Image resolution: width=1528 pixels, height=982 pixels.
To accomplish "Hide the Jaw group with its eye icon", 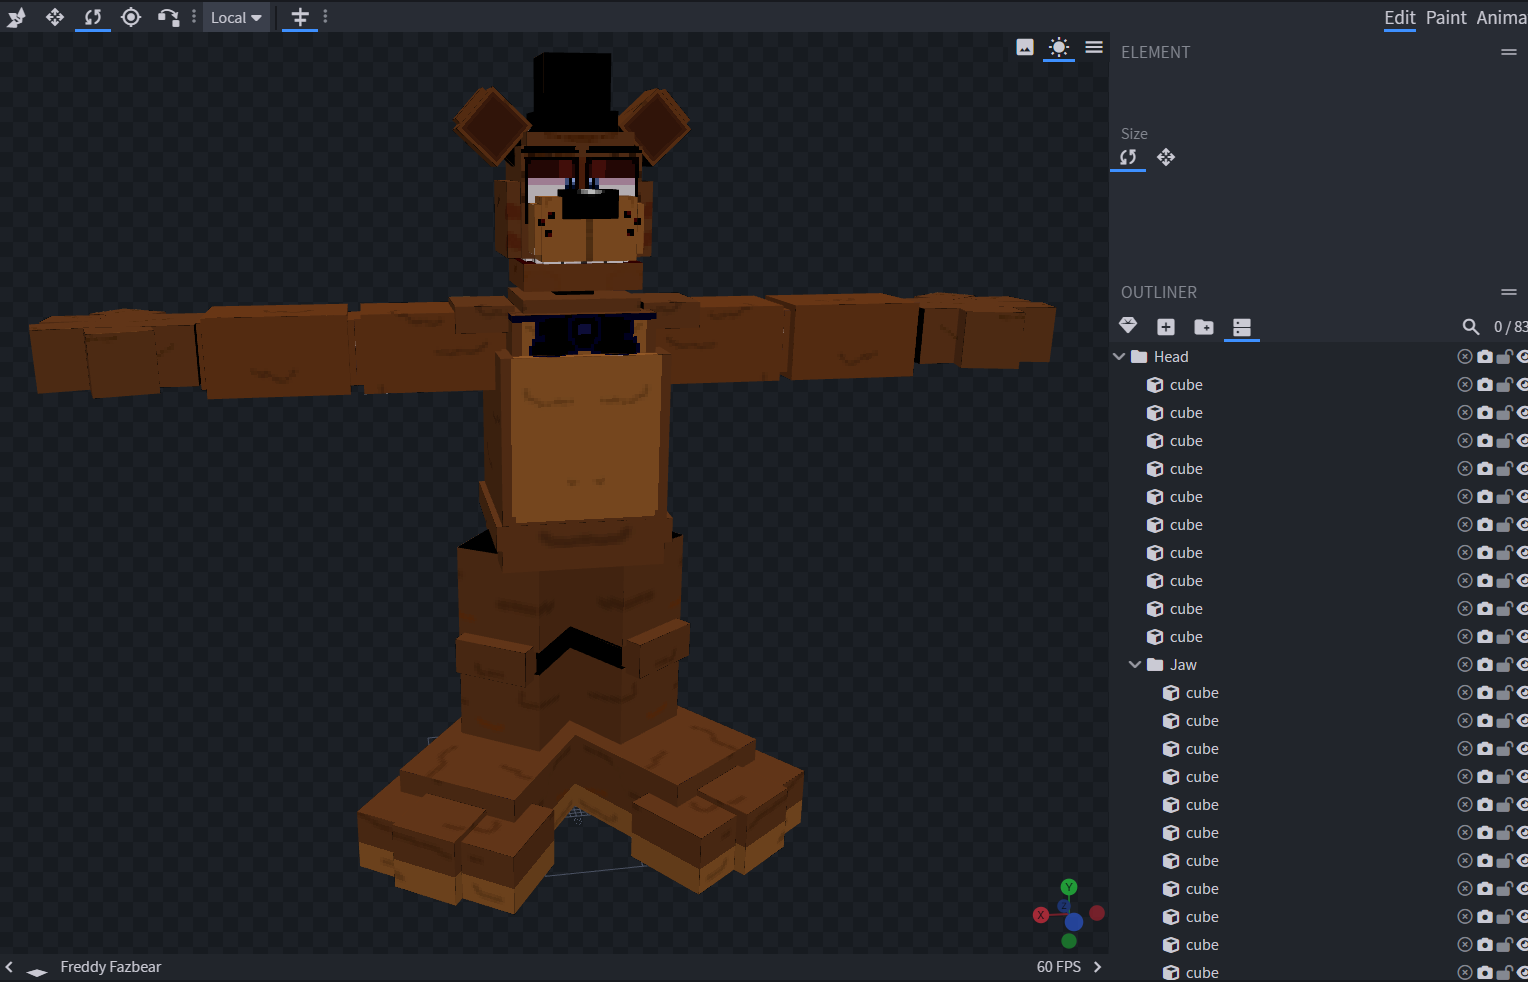I will [x=1522, y=665].
